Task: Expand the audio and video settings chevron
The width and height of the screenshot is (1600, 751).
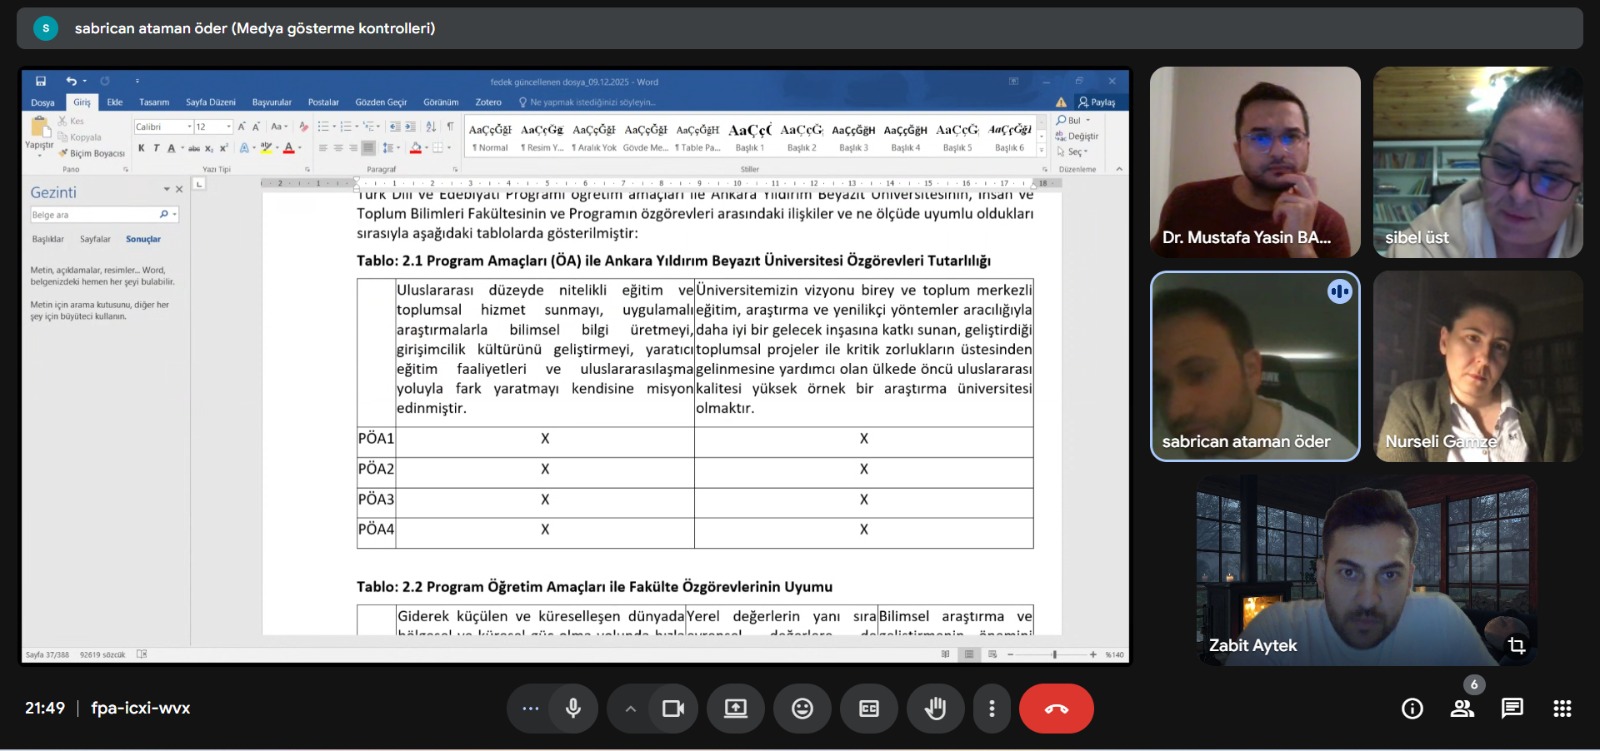Action: coord(630,708)
